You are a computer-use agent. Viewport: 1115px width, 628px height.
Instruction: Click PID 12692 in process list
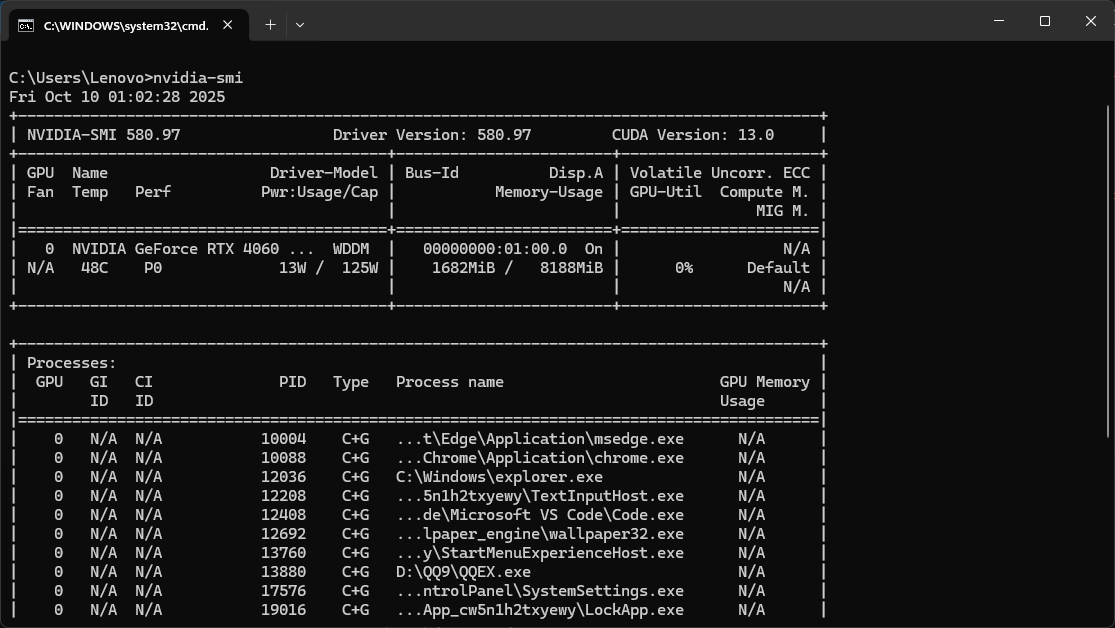(x=284, y=534)
